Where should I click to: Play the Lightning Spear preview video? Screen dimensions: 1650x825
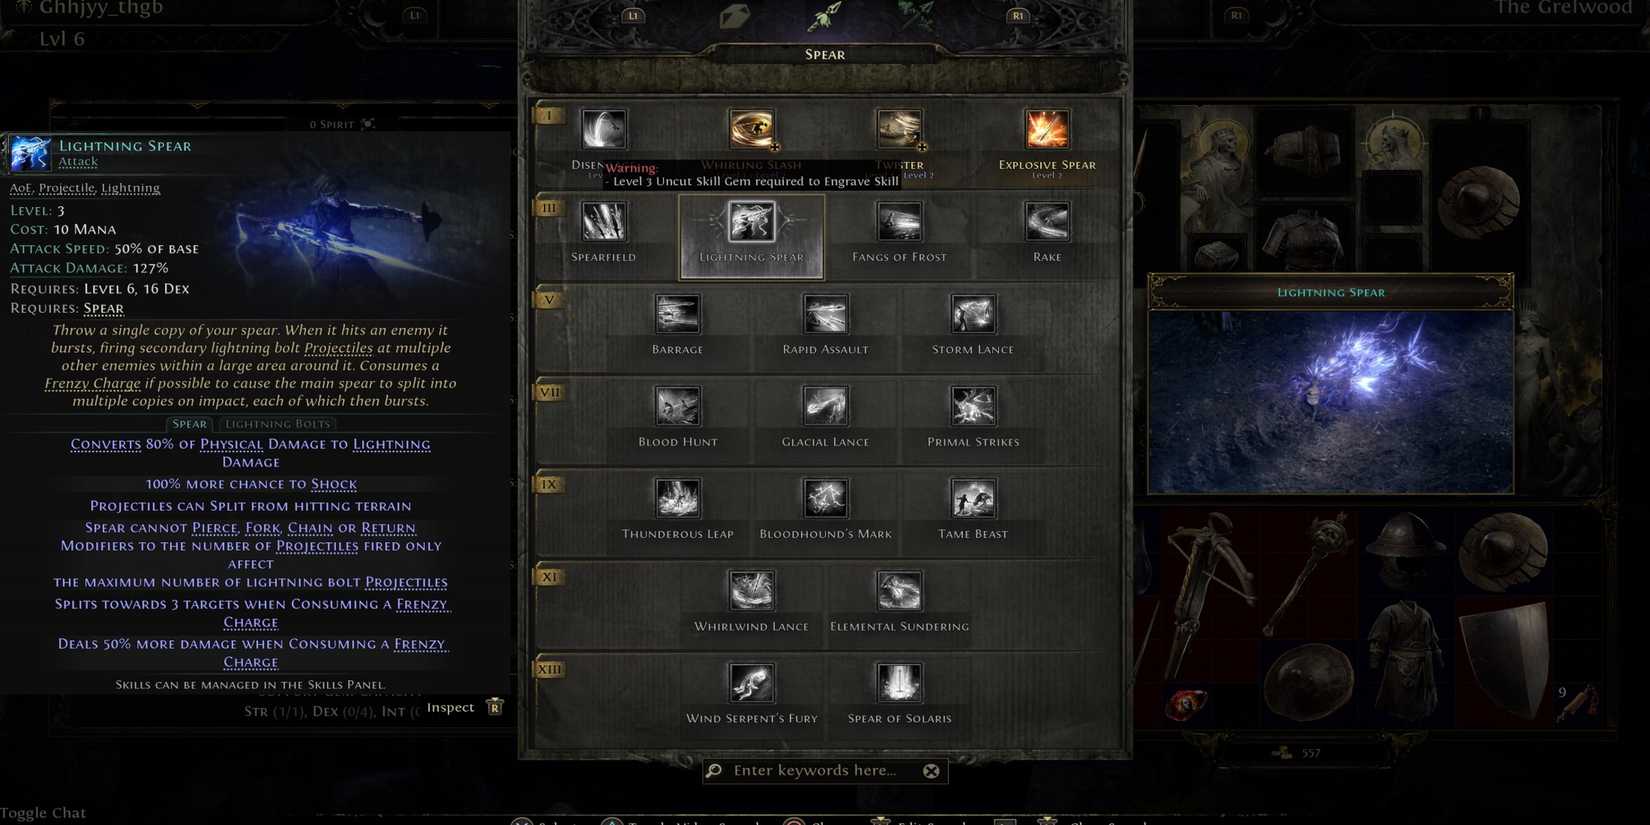tap(1330, 402)
